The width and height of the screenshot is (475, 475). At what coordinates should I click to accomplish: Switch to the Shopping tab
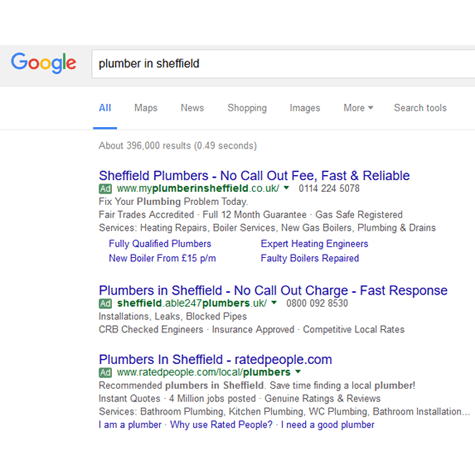[x=247, y=108]
